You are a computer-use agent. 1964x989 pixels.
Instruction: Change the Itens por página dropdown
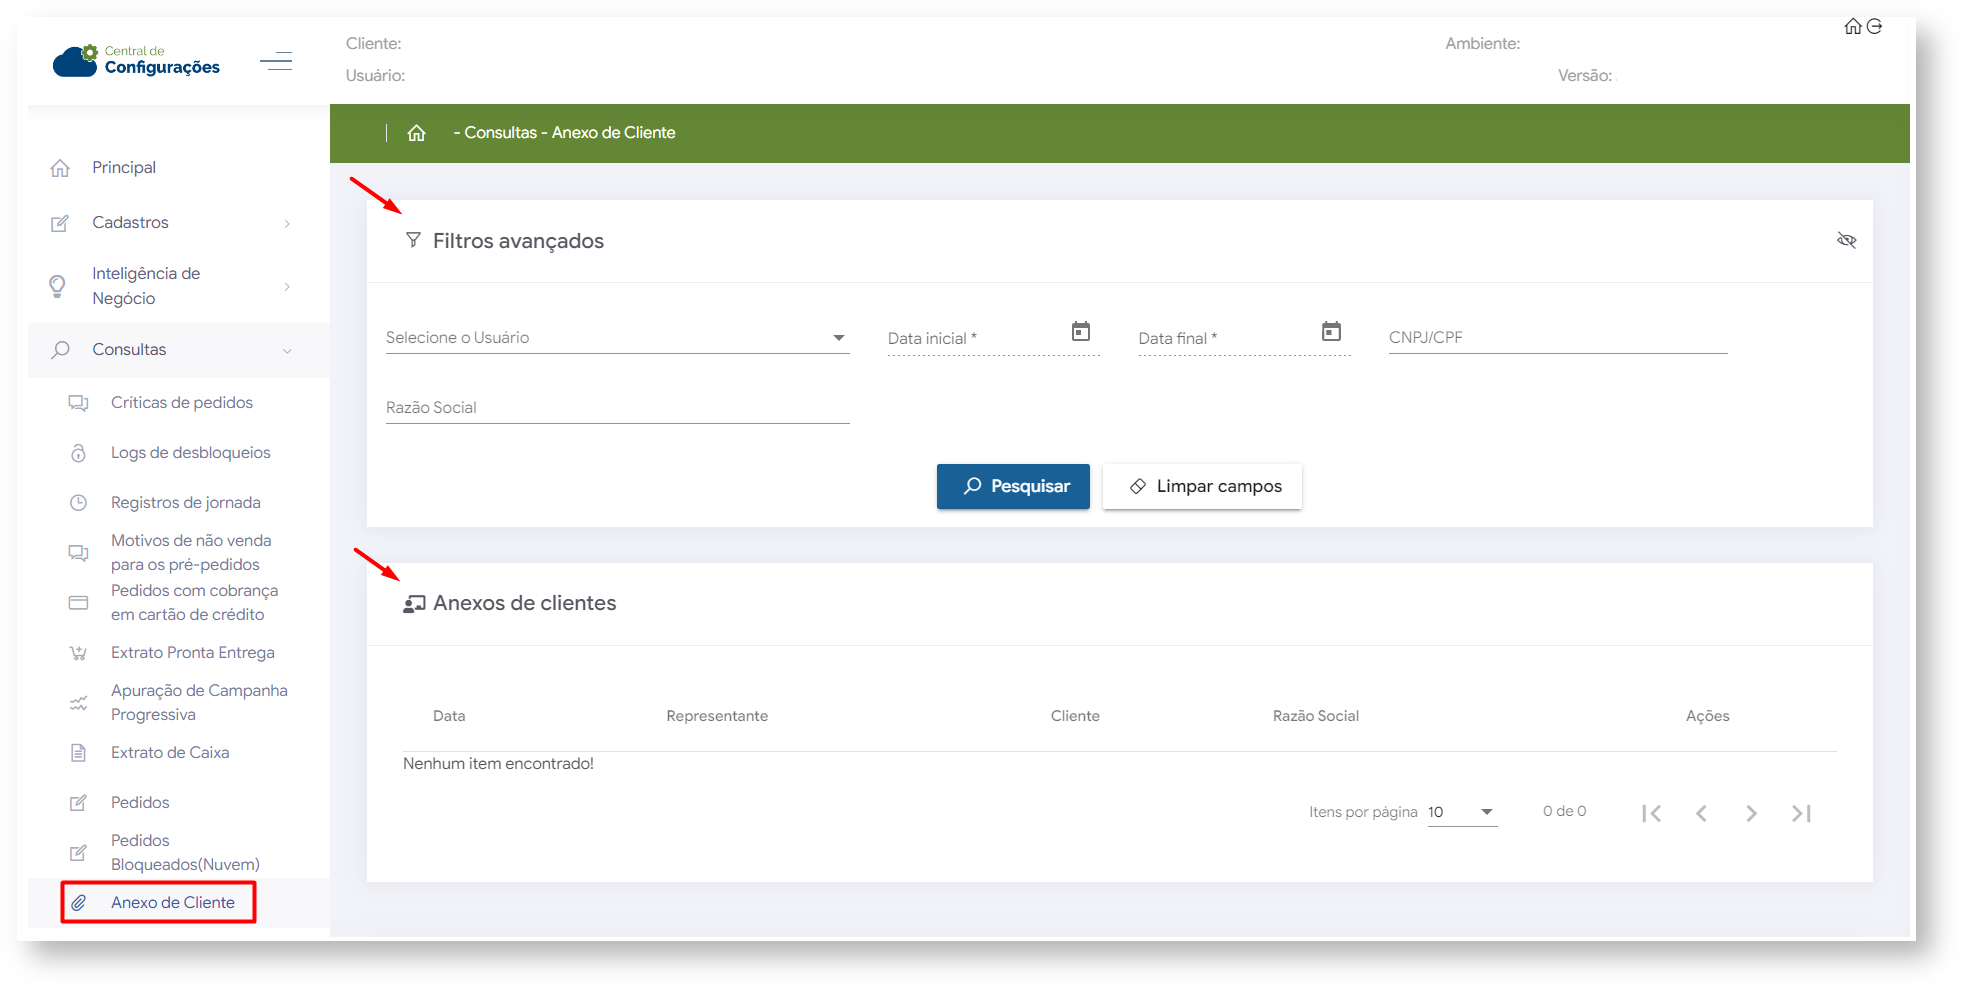(x=1462, y=812)
